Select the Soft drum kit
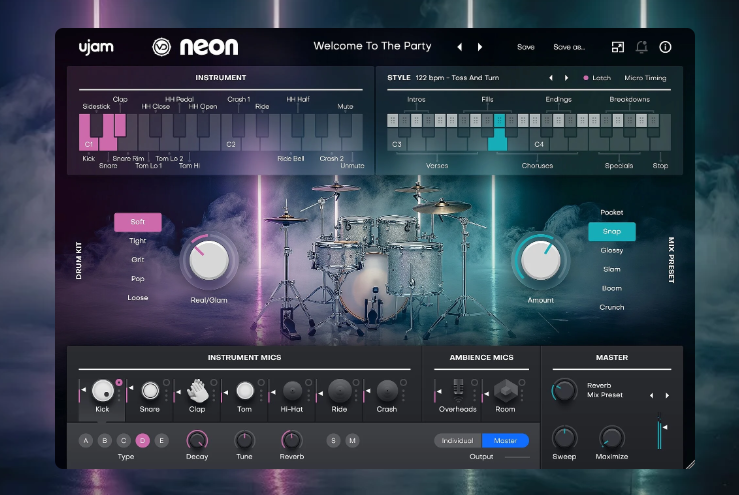This screenshot has height=495, width=739. coord(138,222)
